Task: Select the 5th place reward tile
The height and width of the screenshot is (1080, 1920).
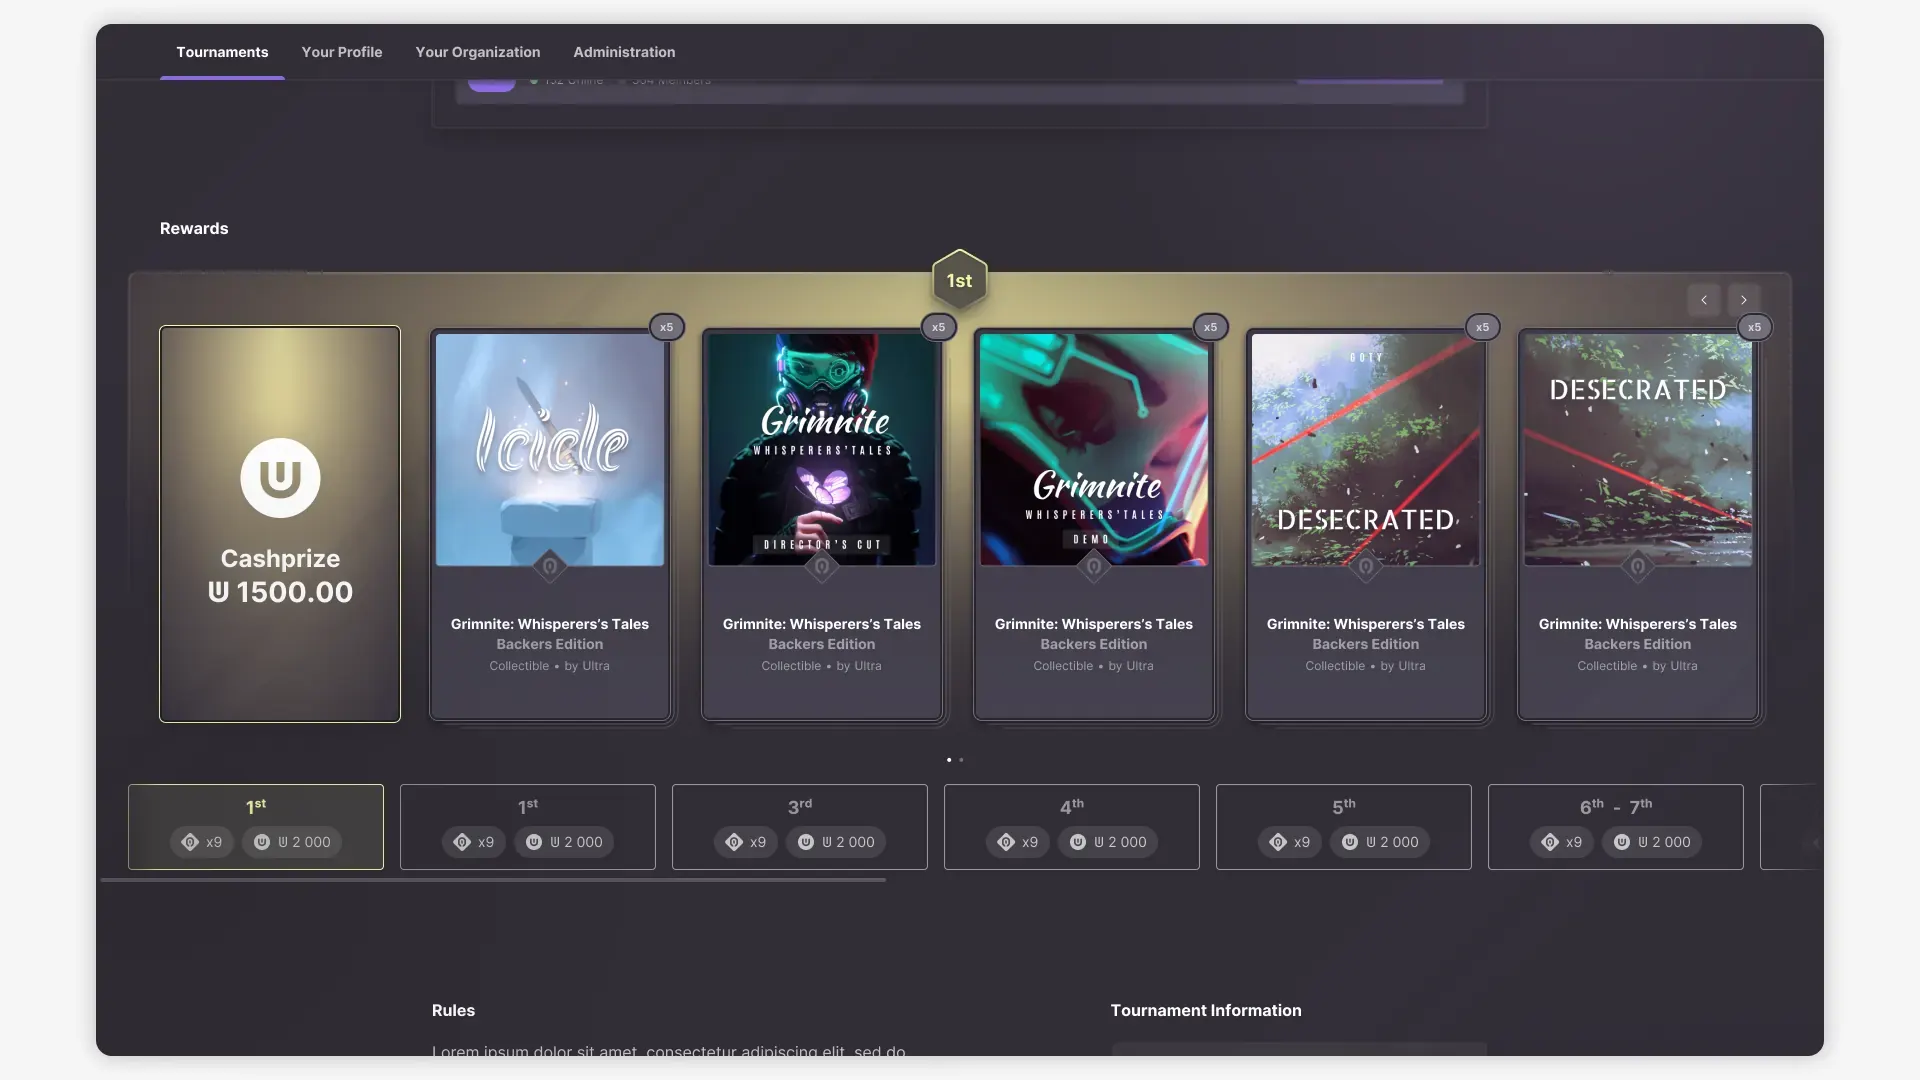Action: coord(1344,827)
